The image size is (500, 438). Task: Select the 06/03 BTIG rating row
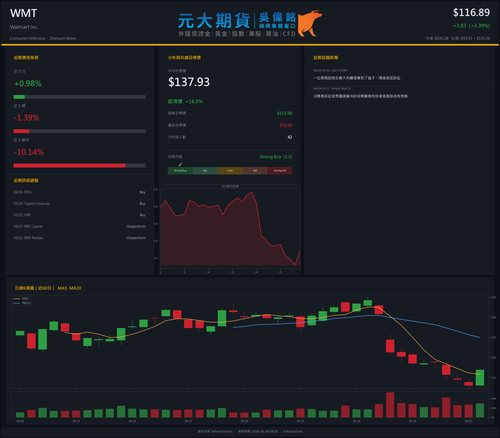point(80,192)
